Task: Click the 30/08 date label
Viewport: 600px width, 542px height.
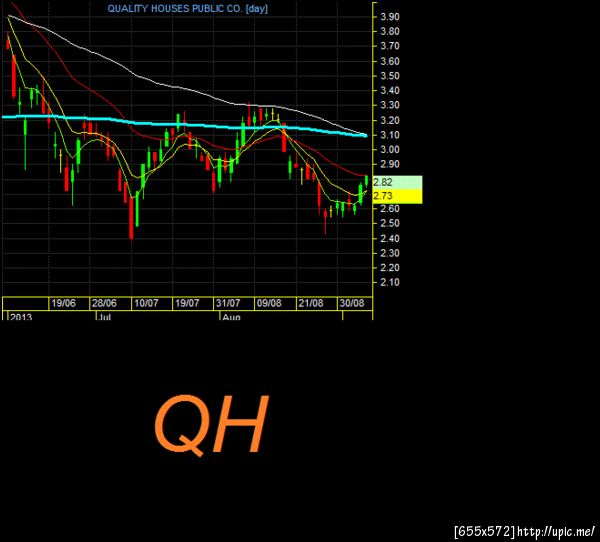Action: point(352,303)
